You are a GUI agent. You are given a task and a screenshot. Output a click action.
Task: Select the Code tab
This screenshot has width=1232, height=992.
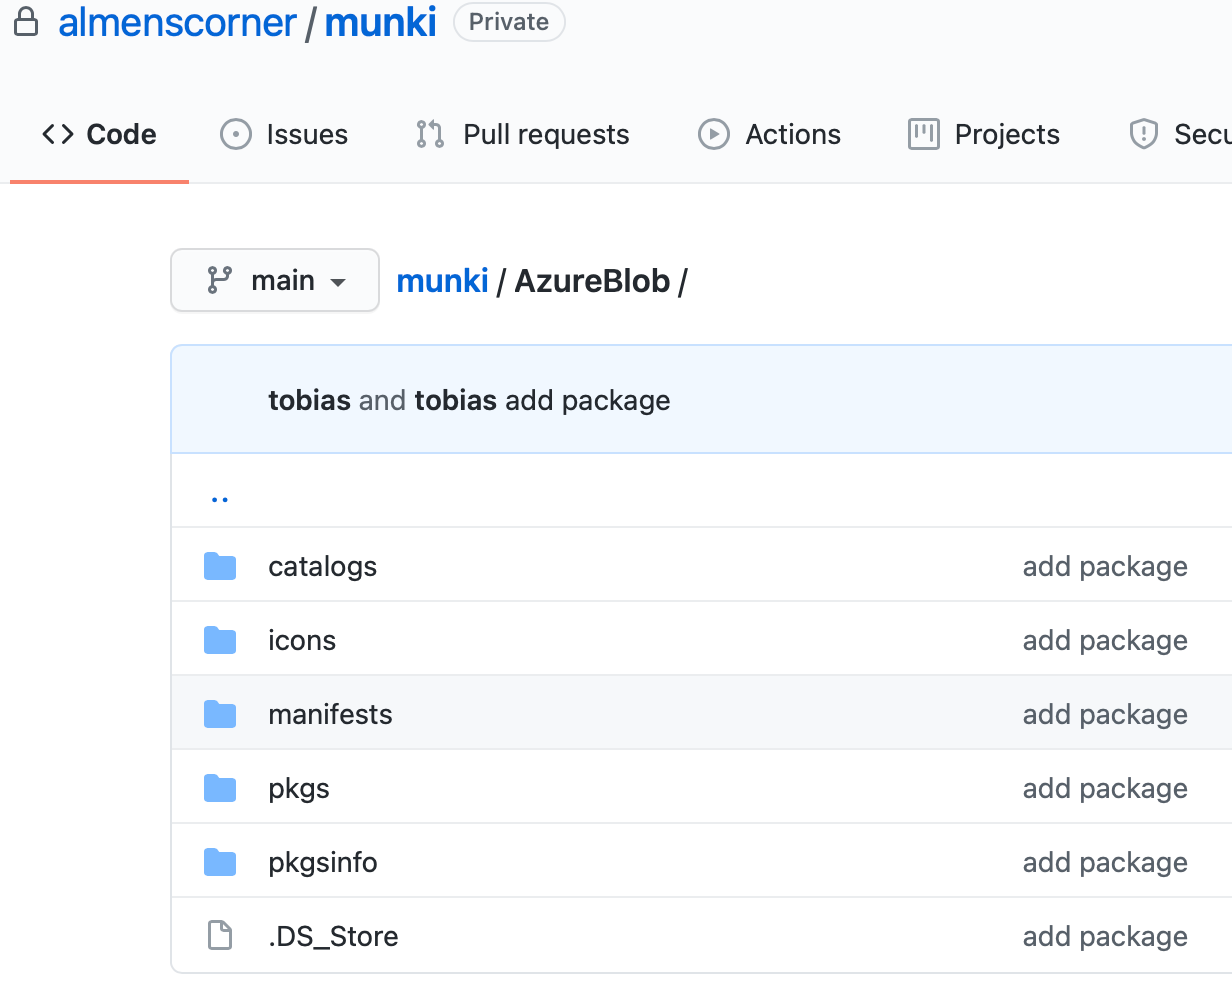[x=99, y=134]
